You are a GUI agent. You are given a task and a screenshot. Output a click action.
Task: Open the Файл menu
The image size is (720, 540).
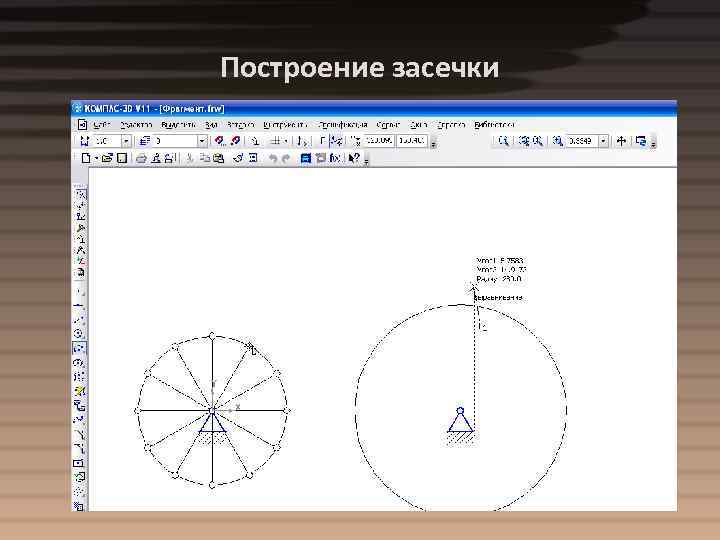pos(101,125)
